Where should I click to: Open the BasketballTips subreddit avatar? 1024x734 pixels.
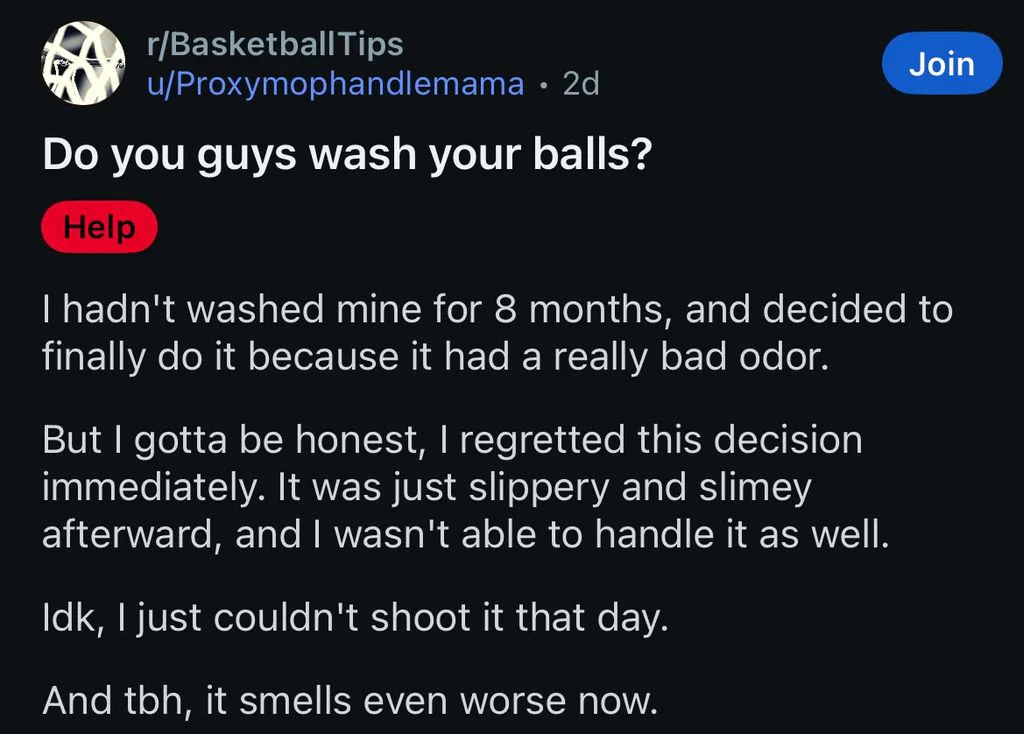pos(84,63)
